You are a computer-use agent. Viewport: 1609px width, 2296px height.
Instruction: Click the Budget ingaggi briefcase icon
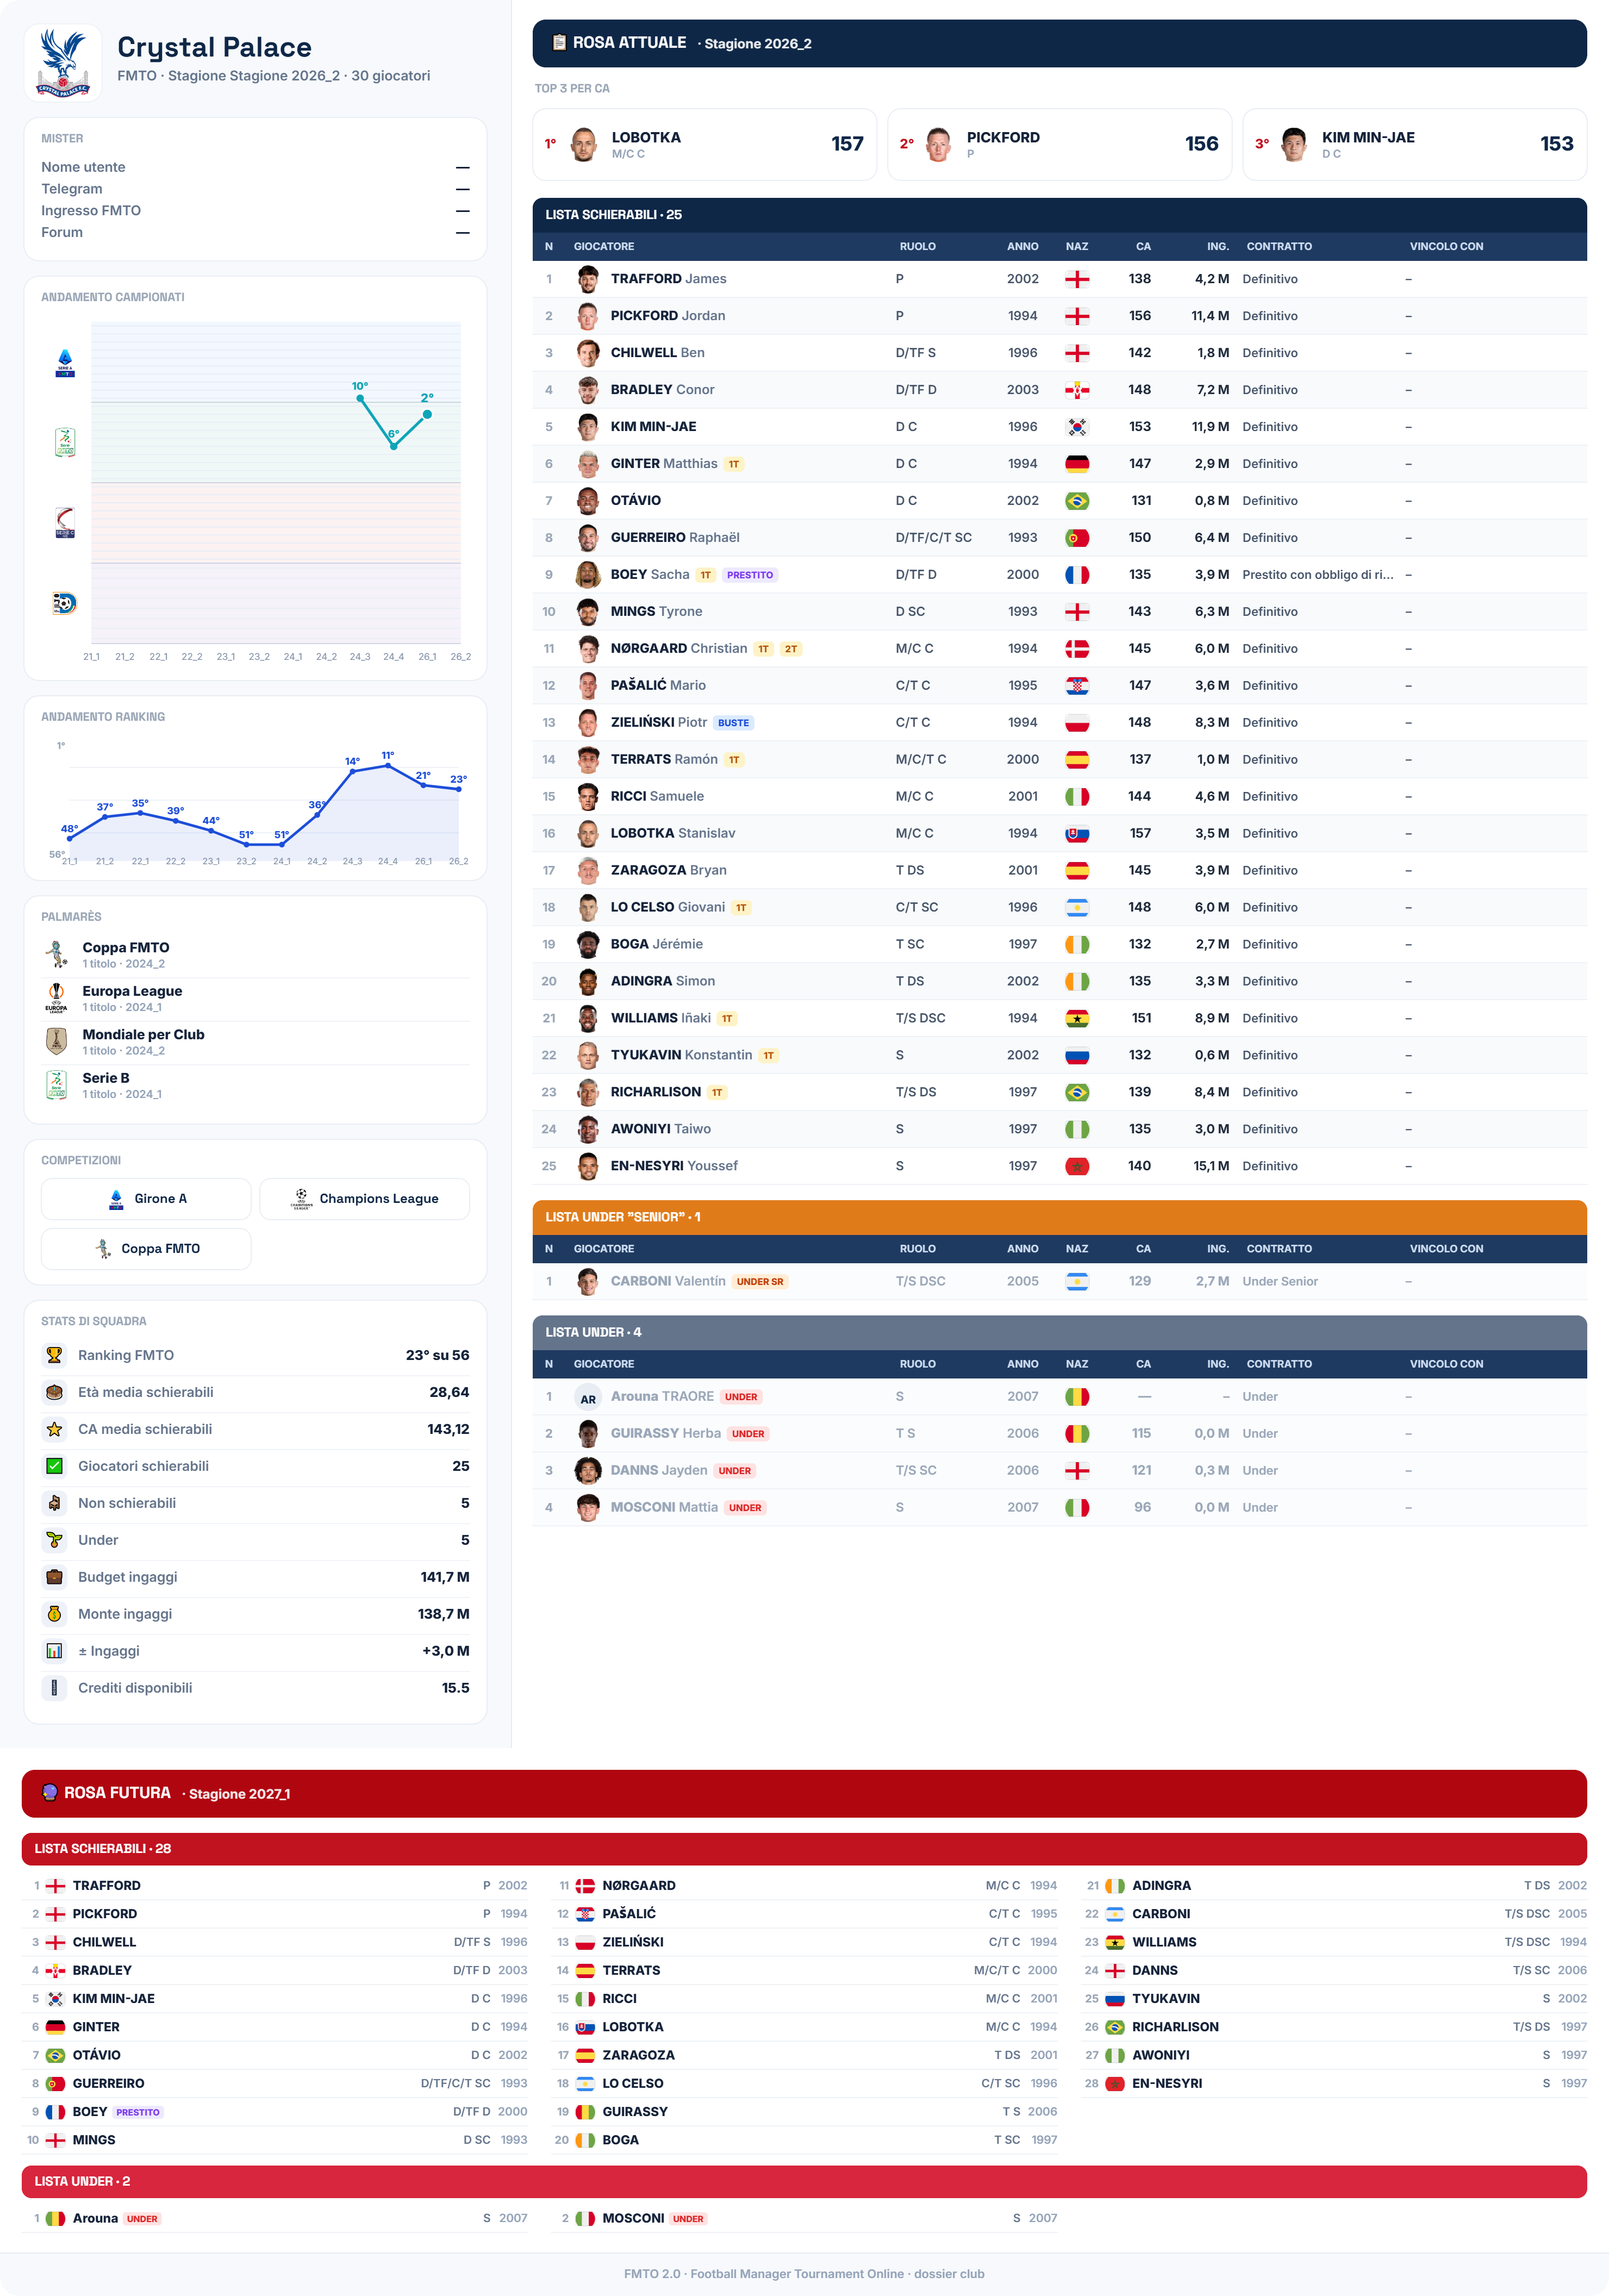pyautogui.click(x=54, y=1577)
